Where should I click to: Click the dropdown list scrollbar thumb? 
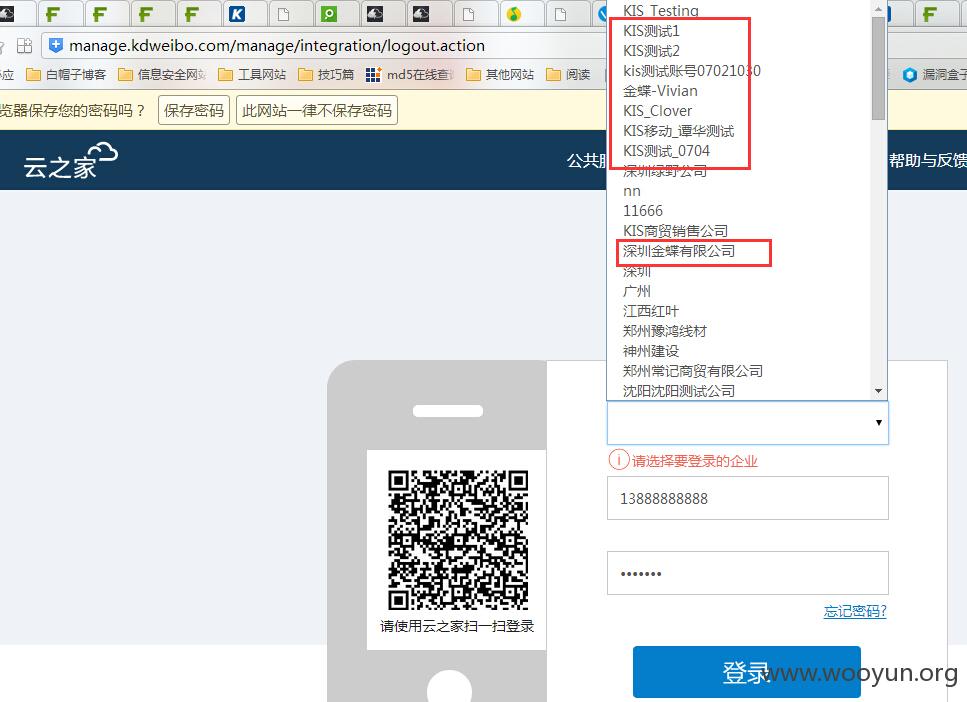click(x=878, y=68)
